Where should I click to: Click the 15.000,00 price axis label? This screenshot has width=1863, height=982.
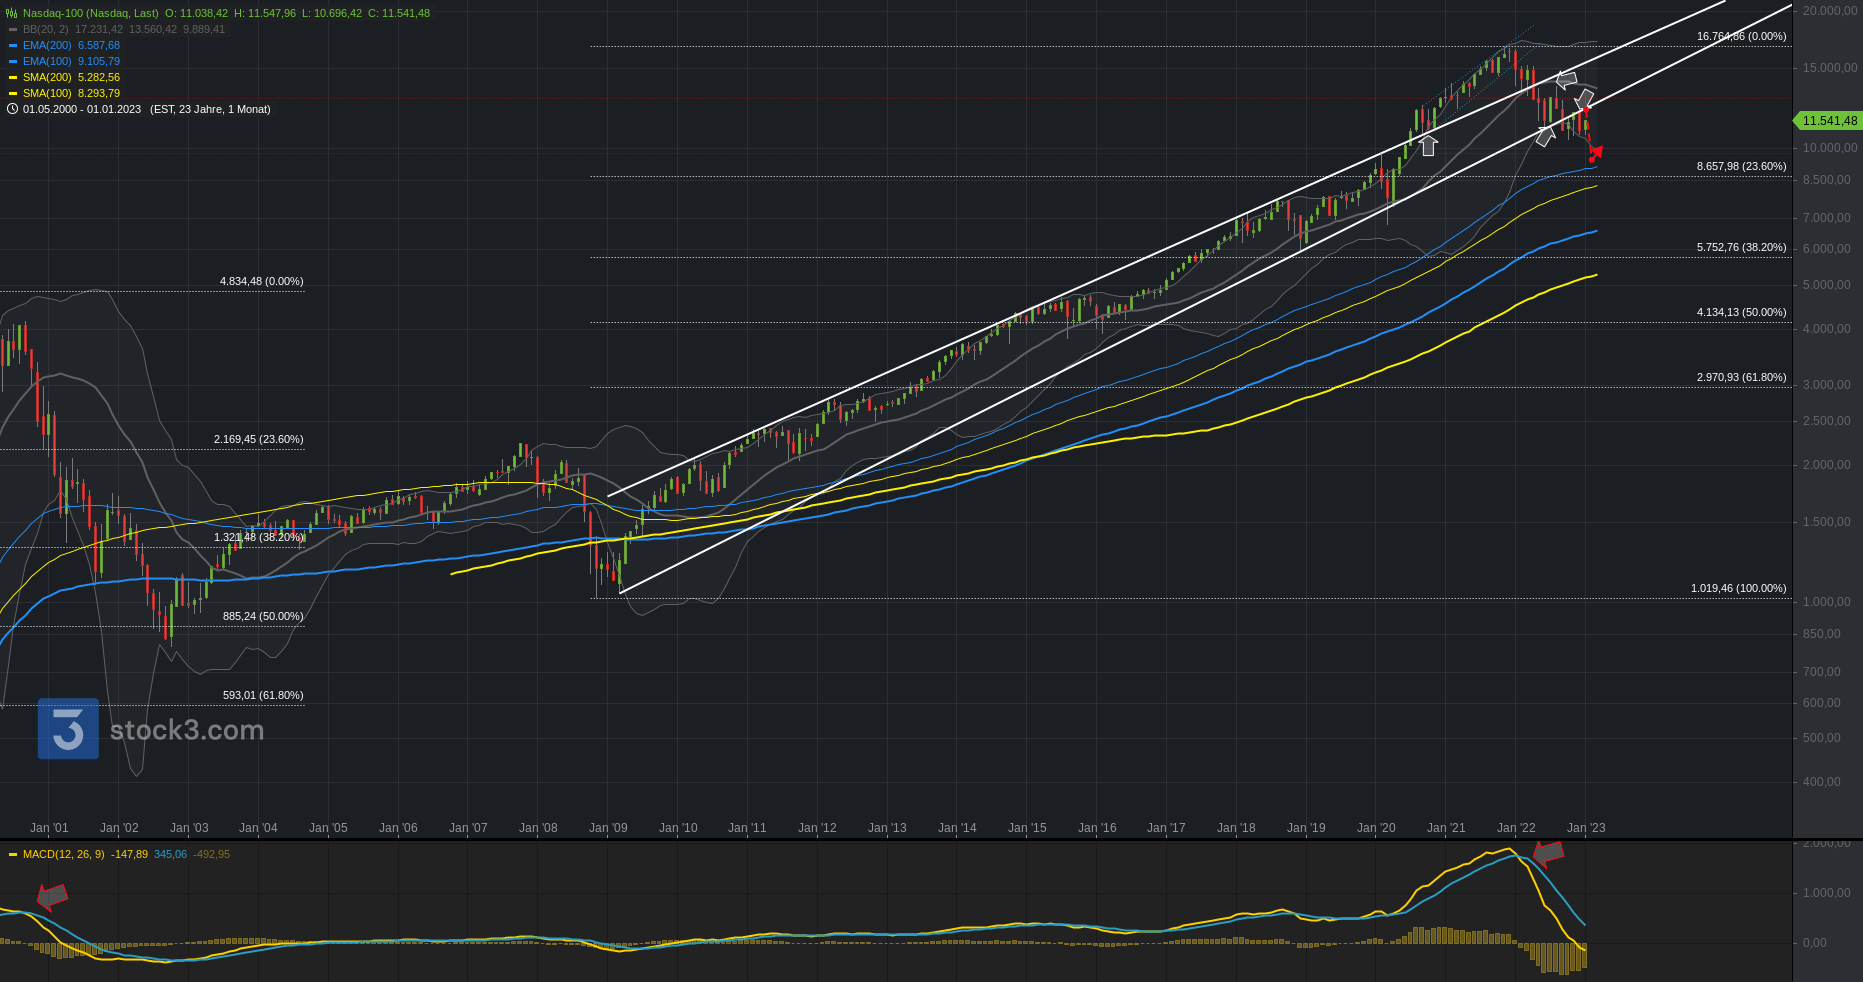click(1830, 68)
